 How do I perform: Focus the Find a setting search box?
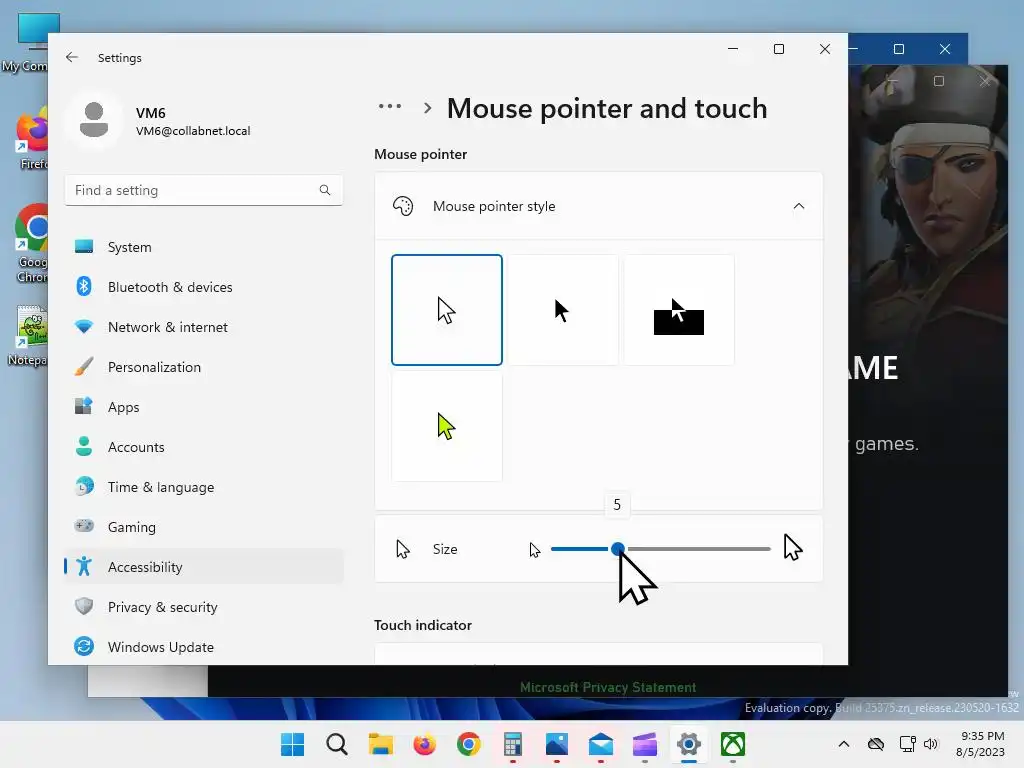pyautogui.click(x=204, y=190)
